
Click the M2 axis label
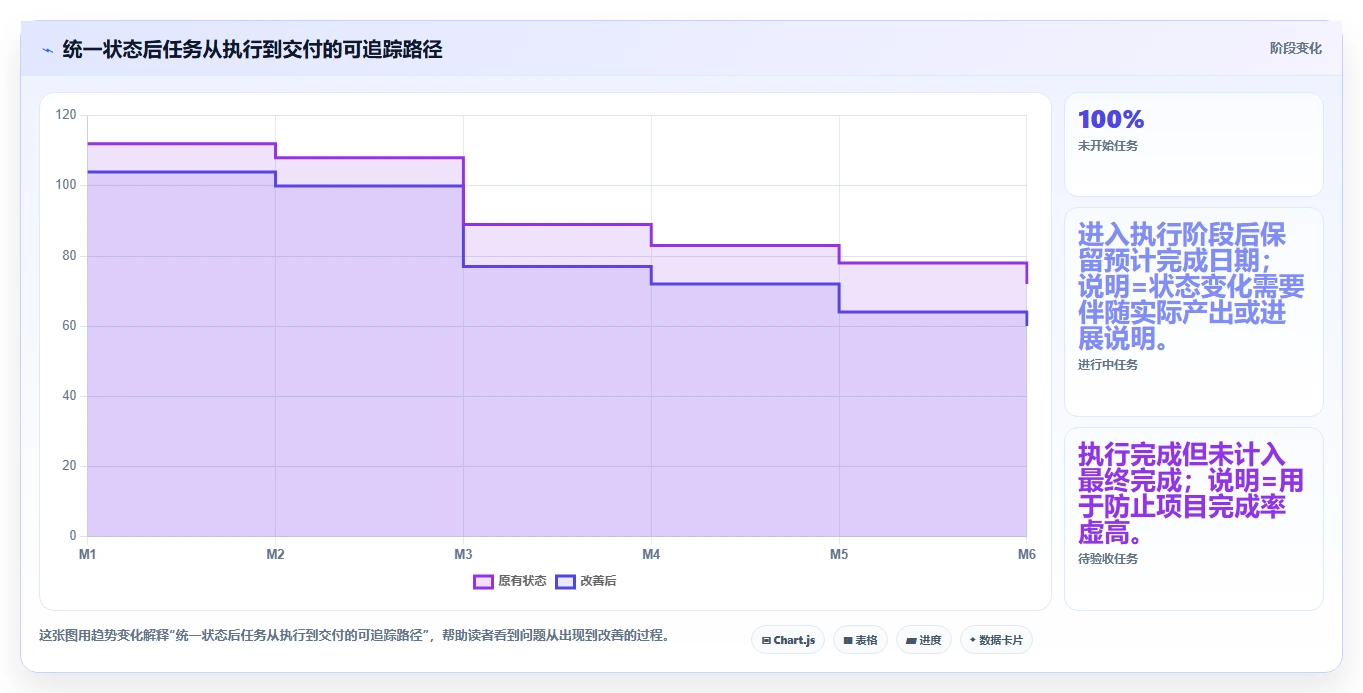point(275,554)
